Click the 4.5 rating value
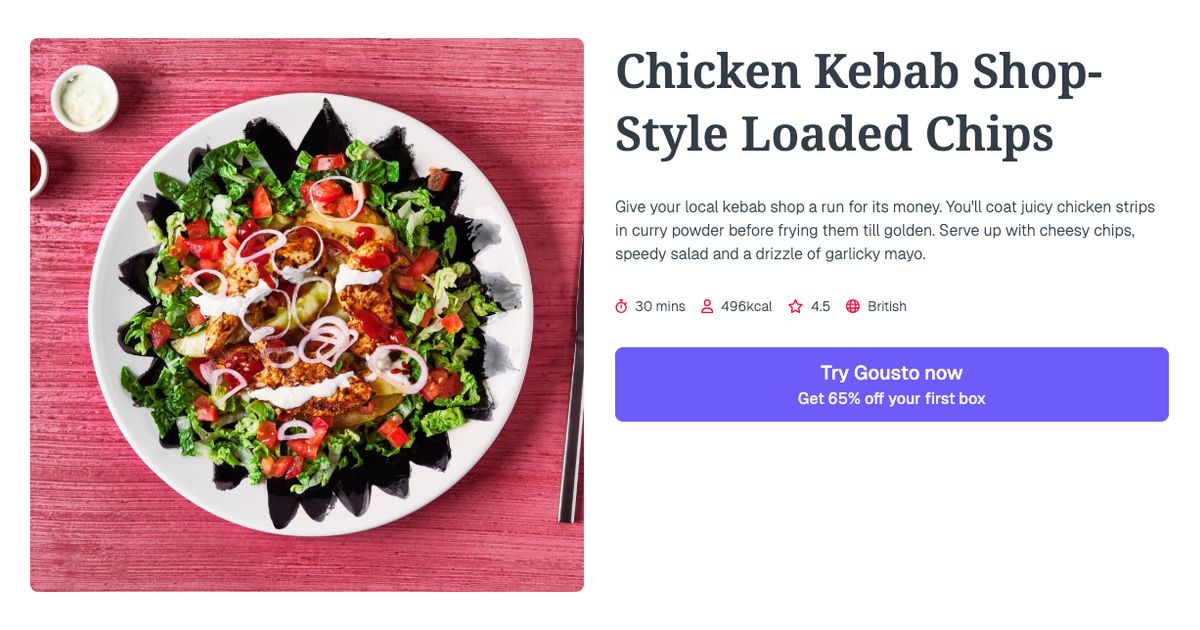This screenshot has width=1200, height=630. coord(820,306)
